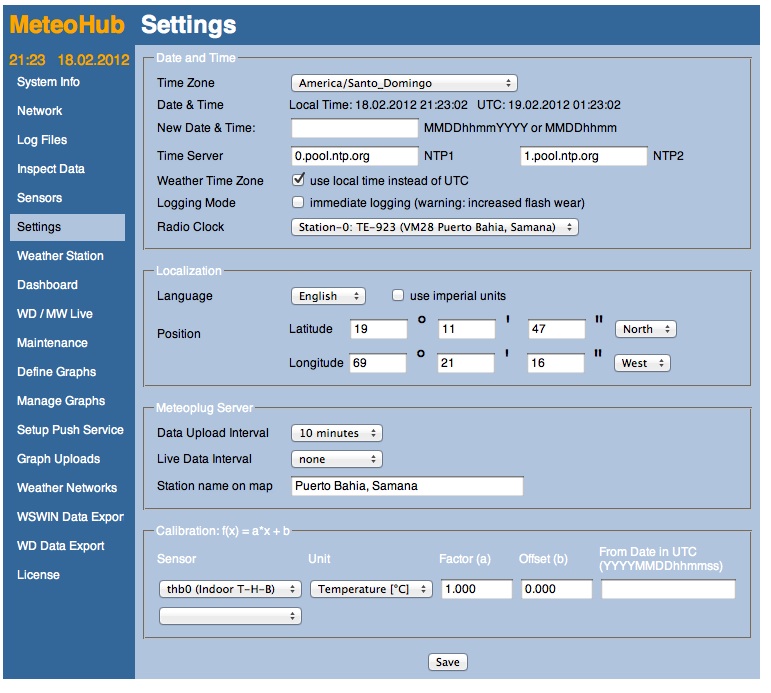The height and width of the screenshot is (693, 771).
Task: Enable use imperial units checkbox
Action: coord(398,296)
